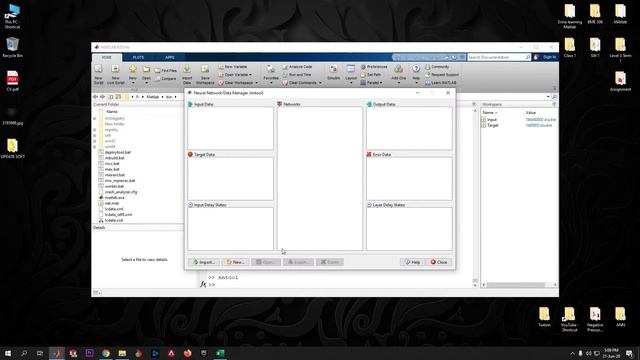
Task: Click the Close button in nntool
Action: pyautogui.click(x=439, y=262)
